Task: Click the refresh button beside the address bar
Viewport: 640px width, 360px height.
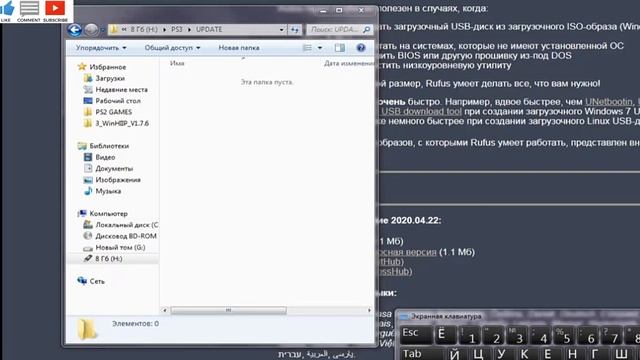Action: [294, 30]
